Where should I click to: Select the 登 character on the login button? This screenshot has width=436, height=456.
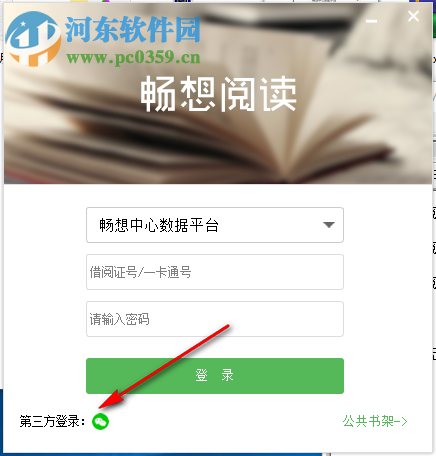click(x=202, y=375)
